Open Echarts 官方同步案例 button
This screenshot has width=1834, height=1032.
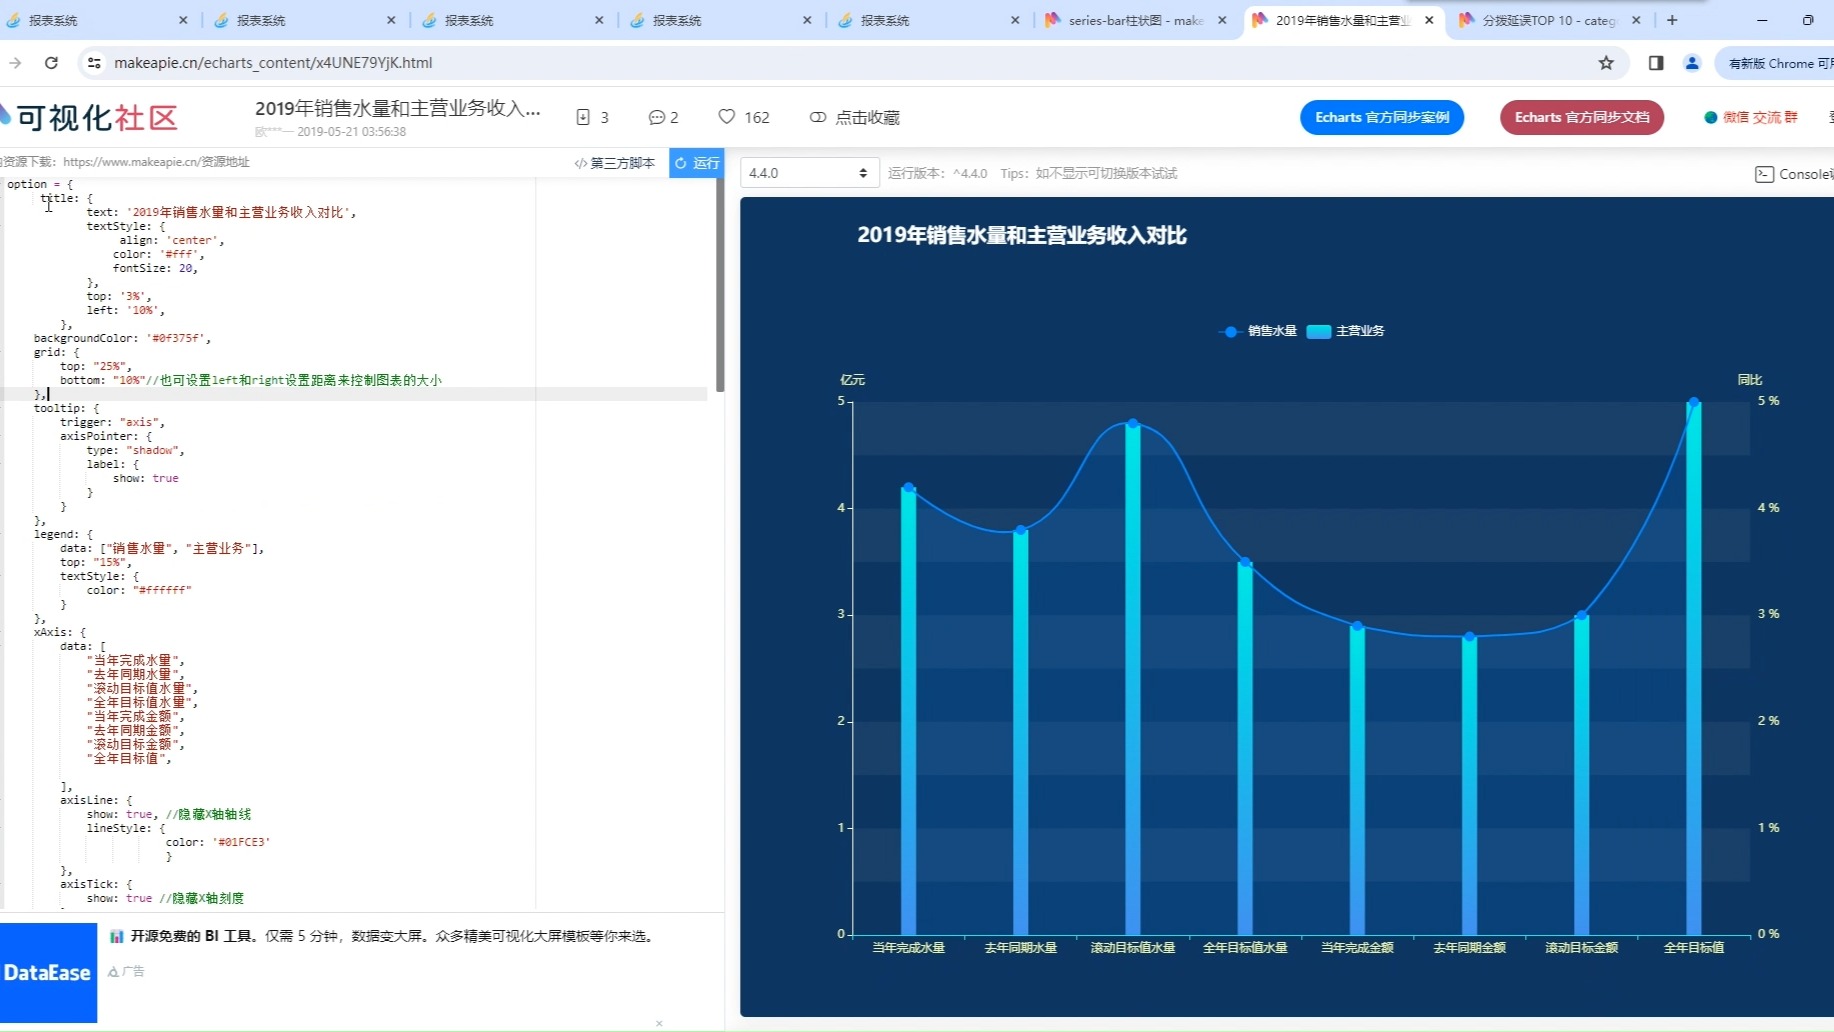[x=1382, y=117]
